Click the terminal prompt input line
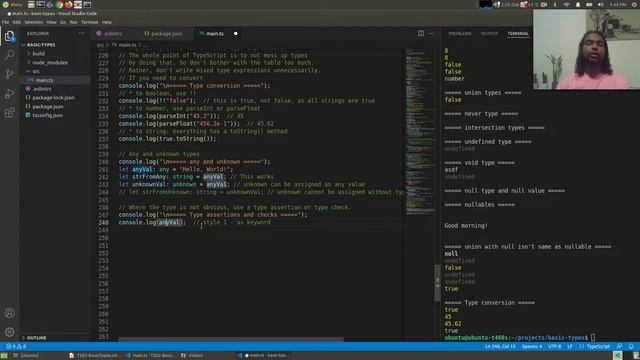Viewport: 640px width, 360px height. pyautogui.click(x=520, y=338)
